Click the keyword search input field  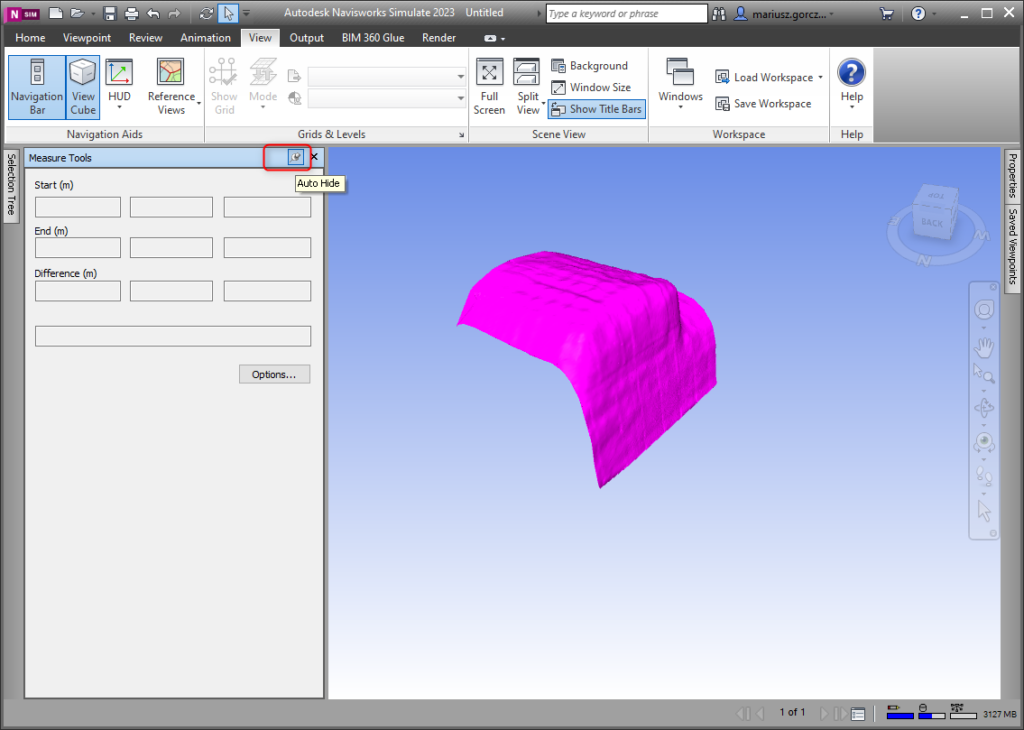click(626, 14)
